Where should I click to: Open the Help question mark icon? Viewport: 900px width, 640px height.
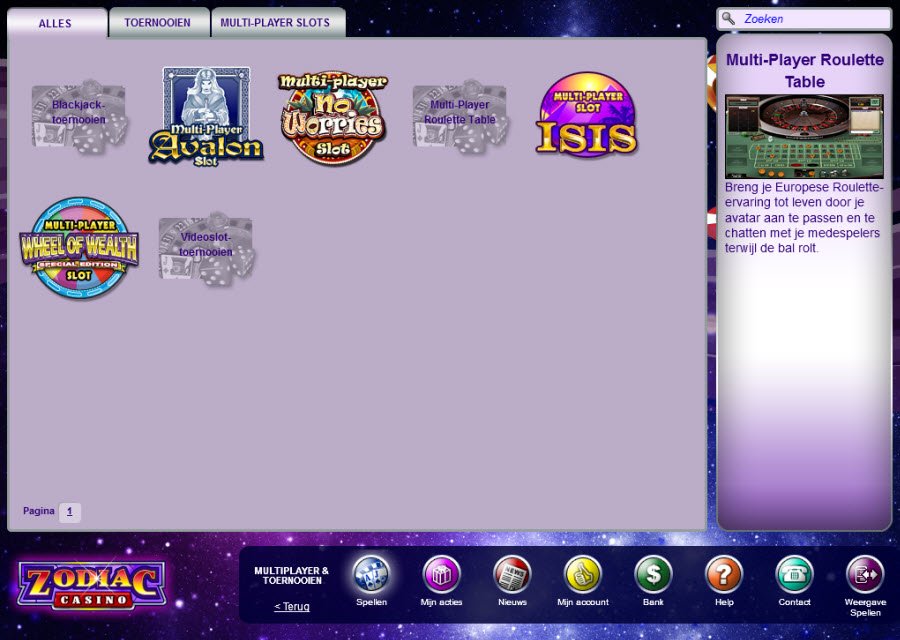(x=724, y=575)
